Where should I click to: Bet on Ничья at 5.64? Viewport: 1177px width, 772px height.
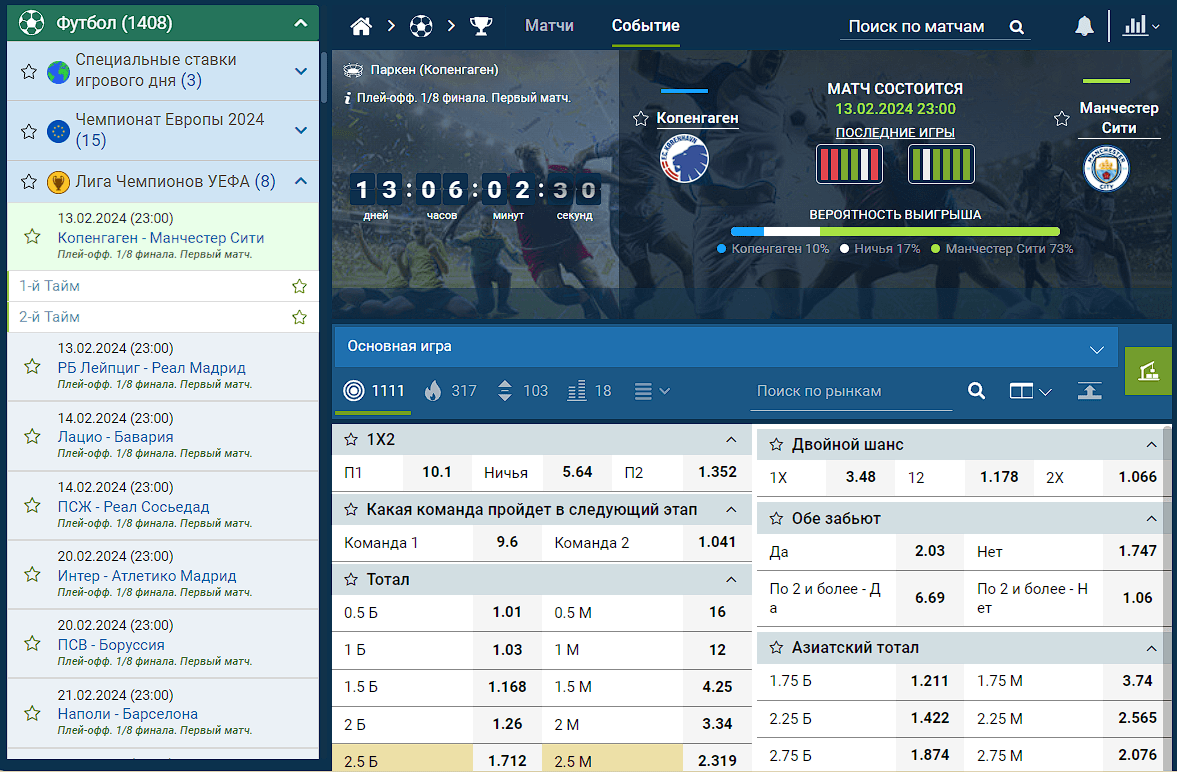point(577,472)
